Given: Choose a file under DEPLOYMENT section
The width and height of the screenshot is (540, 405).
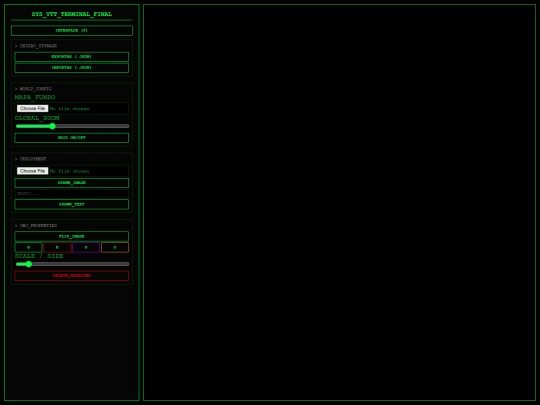Looking at the screenshot, I should (x=32, y=171).
